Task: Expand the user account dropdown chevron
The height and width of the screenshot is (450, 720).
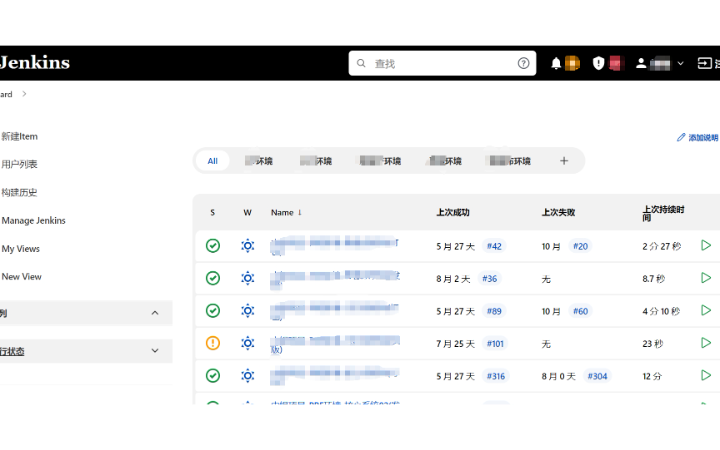Action: 681,63
